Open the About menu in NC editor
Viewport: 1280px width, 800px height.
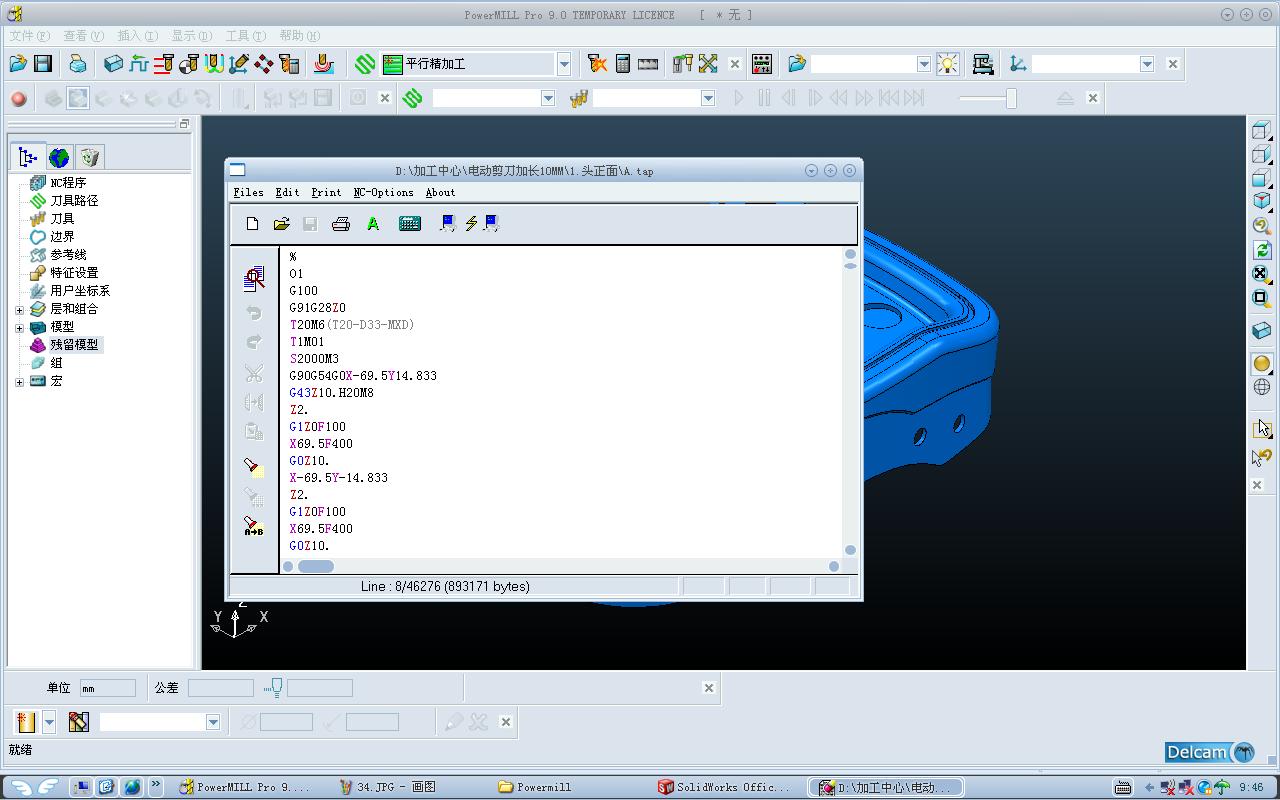440,192
